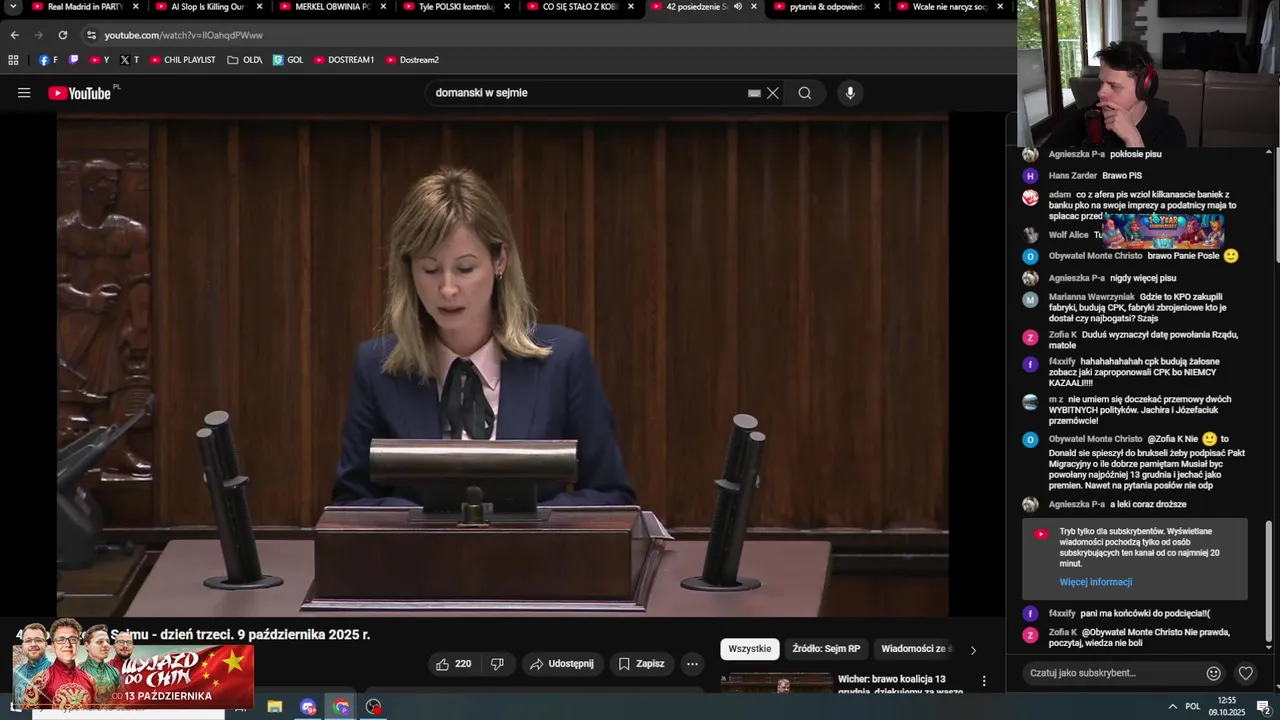
Task: Start voice search with microphone icon
Action: pos(850,93)
